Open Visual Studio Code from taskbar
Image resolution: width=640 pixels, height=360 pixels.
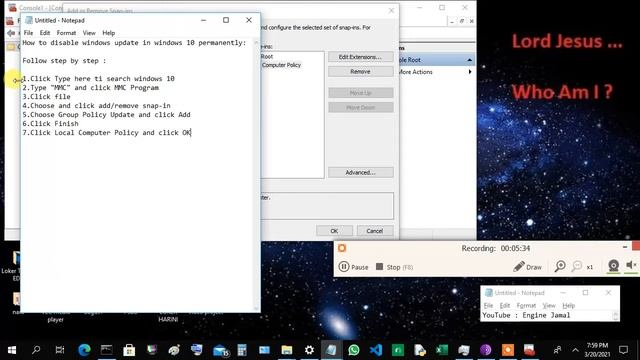tap(376, 350)
